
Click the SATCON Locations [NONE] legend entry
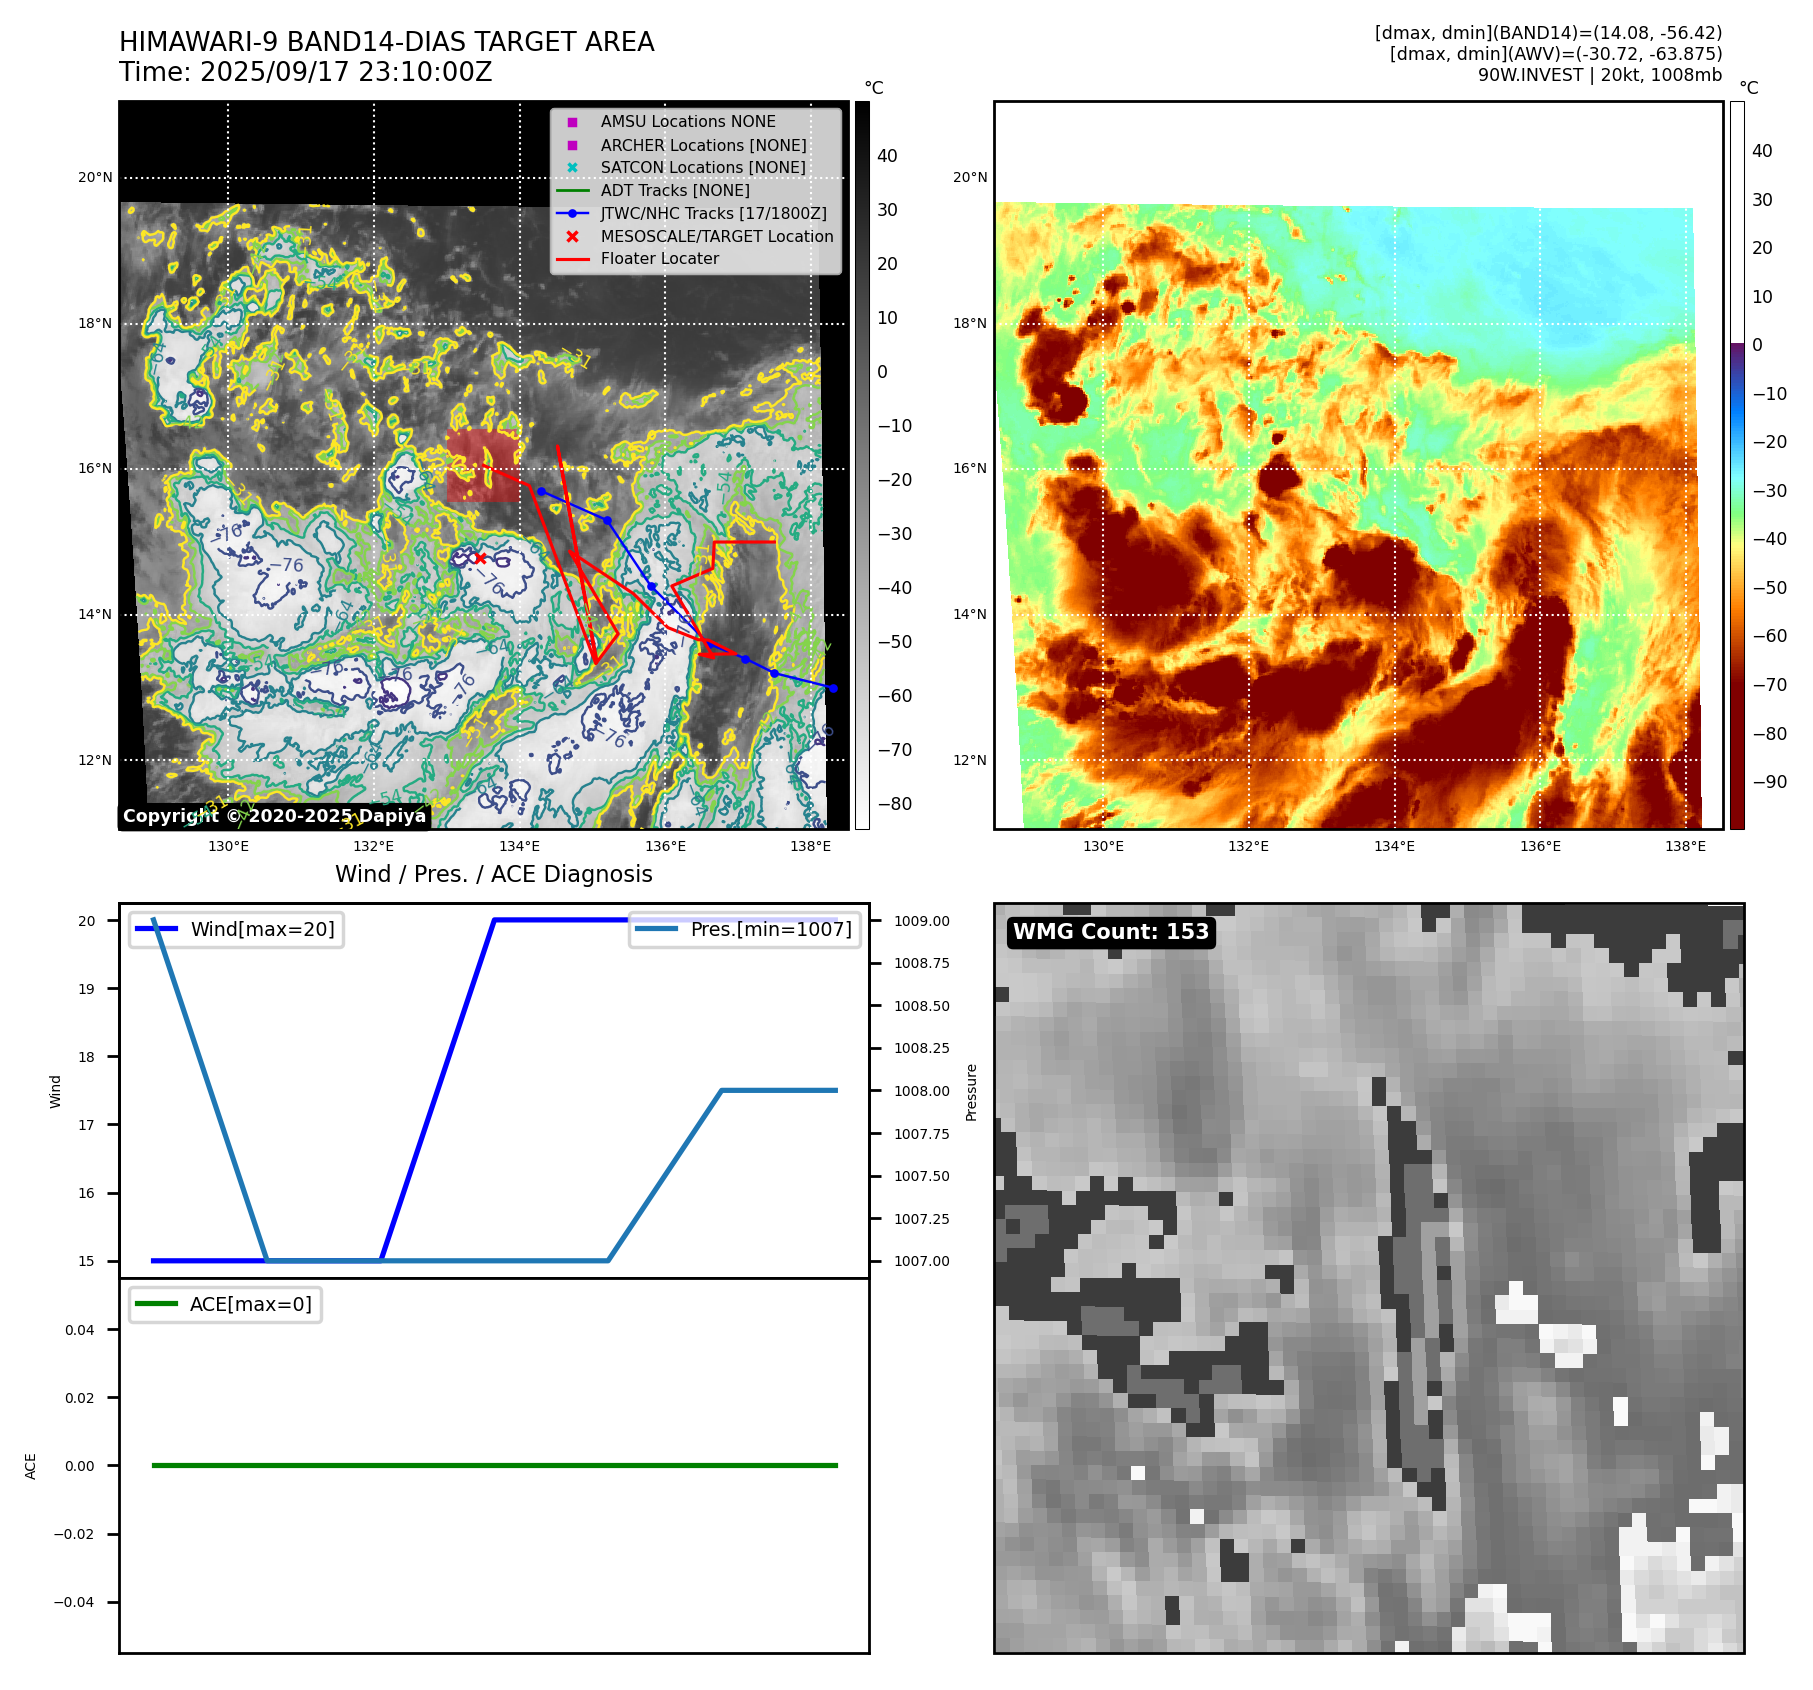pos(703,167)
